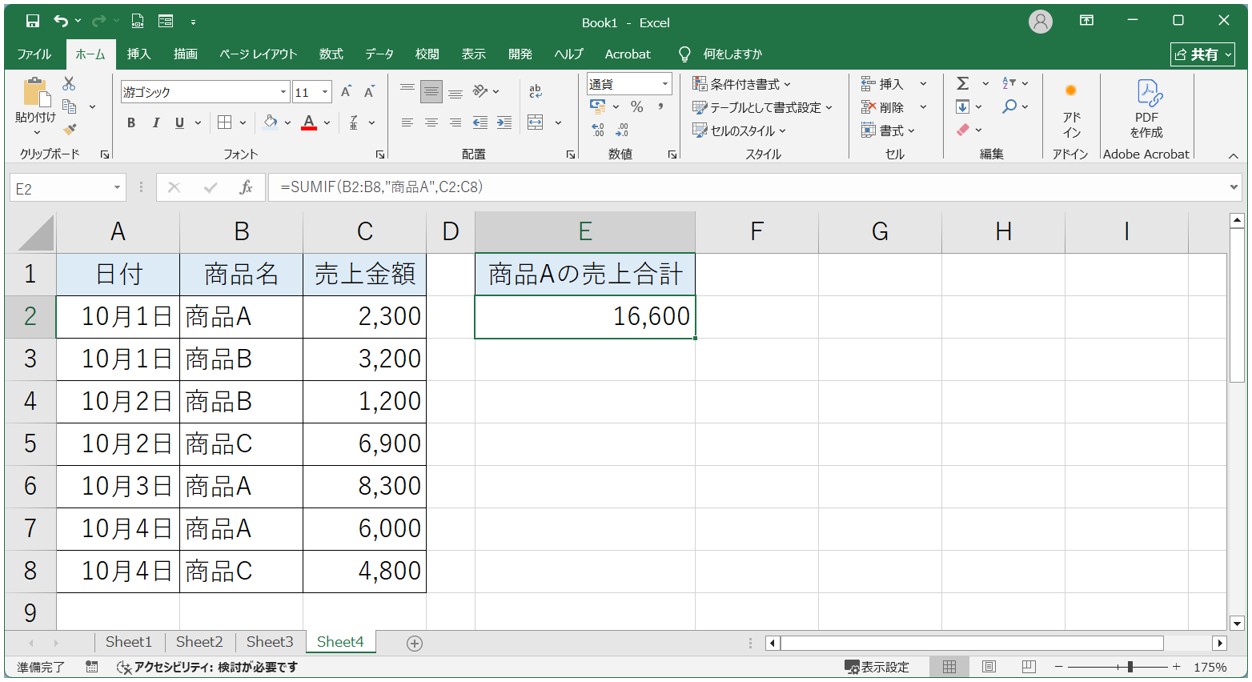The width and height of the screenshot is (1252, 682).
Task: Switch to the 数式 ribbon tab
Action: click(x=330, y=55)
